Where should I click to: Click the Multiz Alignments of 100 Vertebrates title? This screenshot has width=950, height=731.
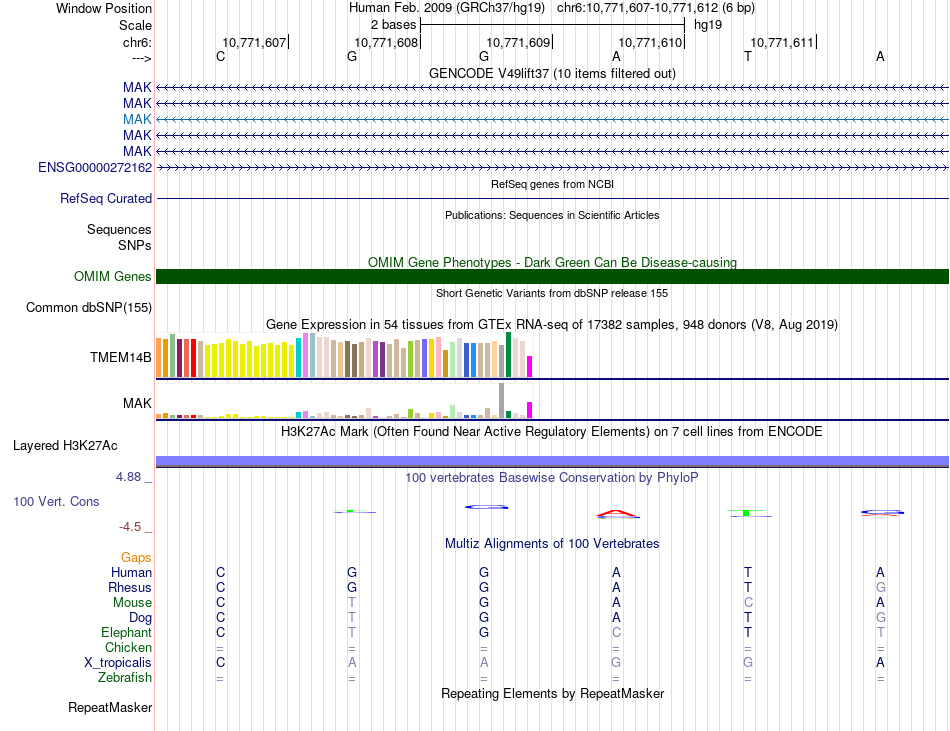pos(552,544)
